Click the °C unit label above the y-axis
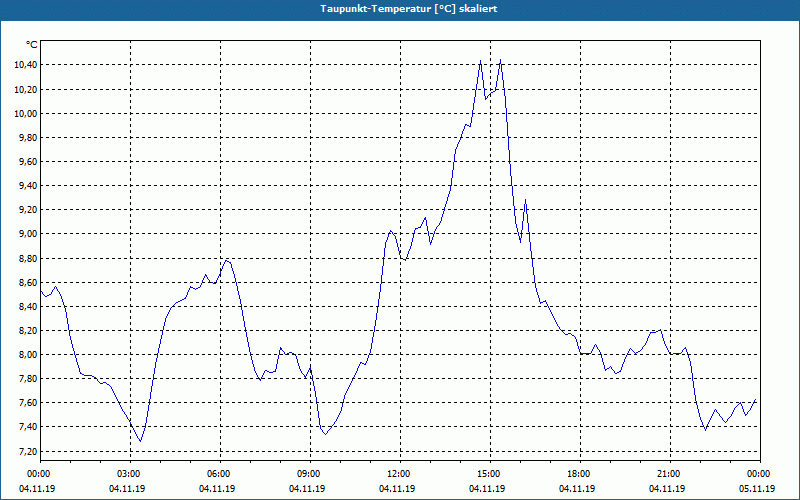The image size is (800, 500). point(32,45)
